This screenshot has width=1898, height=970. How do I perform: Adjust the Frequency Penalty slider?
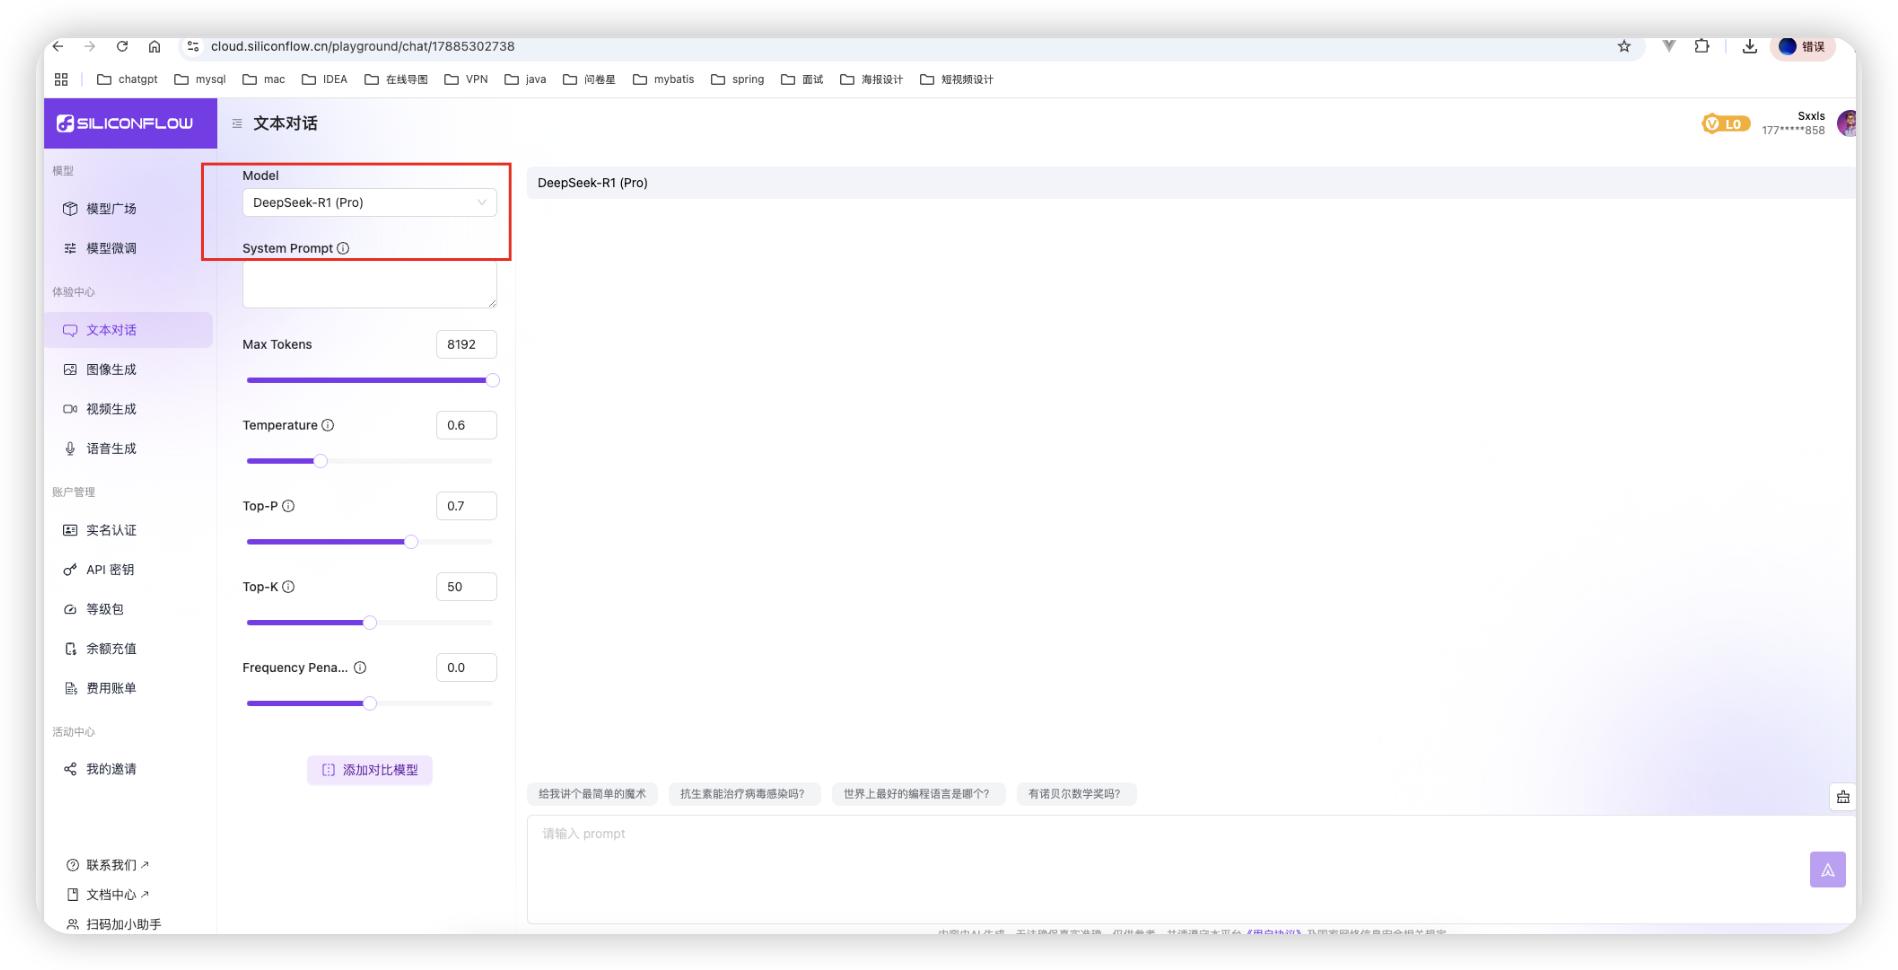coord(370,704)
